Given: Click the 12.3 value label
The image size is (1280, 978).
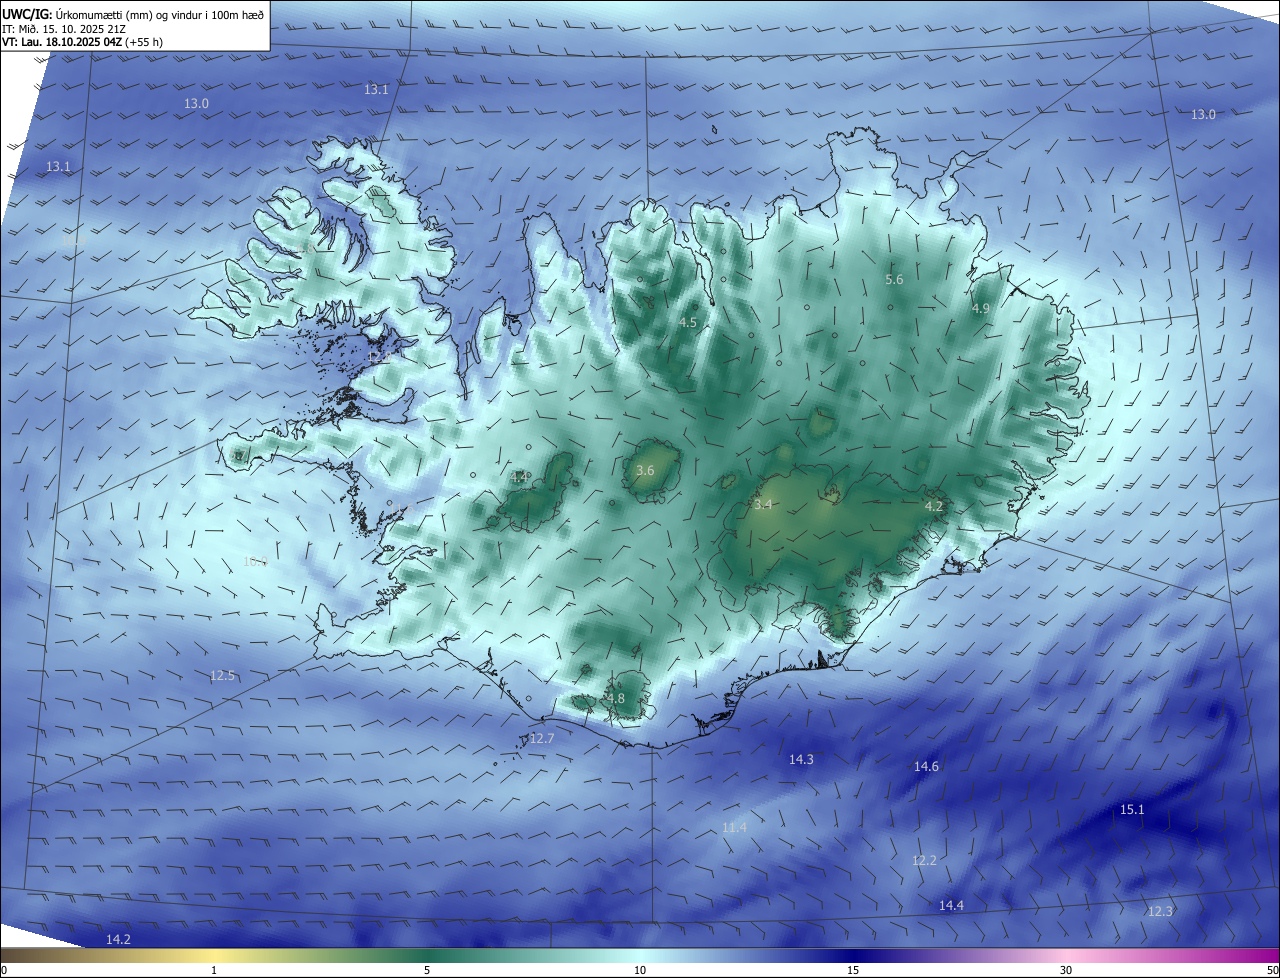Looking at the screenshot, I should pyautogui.click(x=1159, y=912).
